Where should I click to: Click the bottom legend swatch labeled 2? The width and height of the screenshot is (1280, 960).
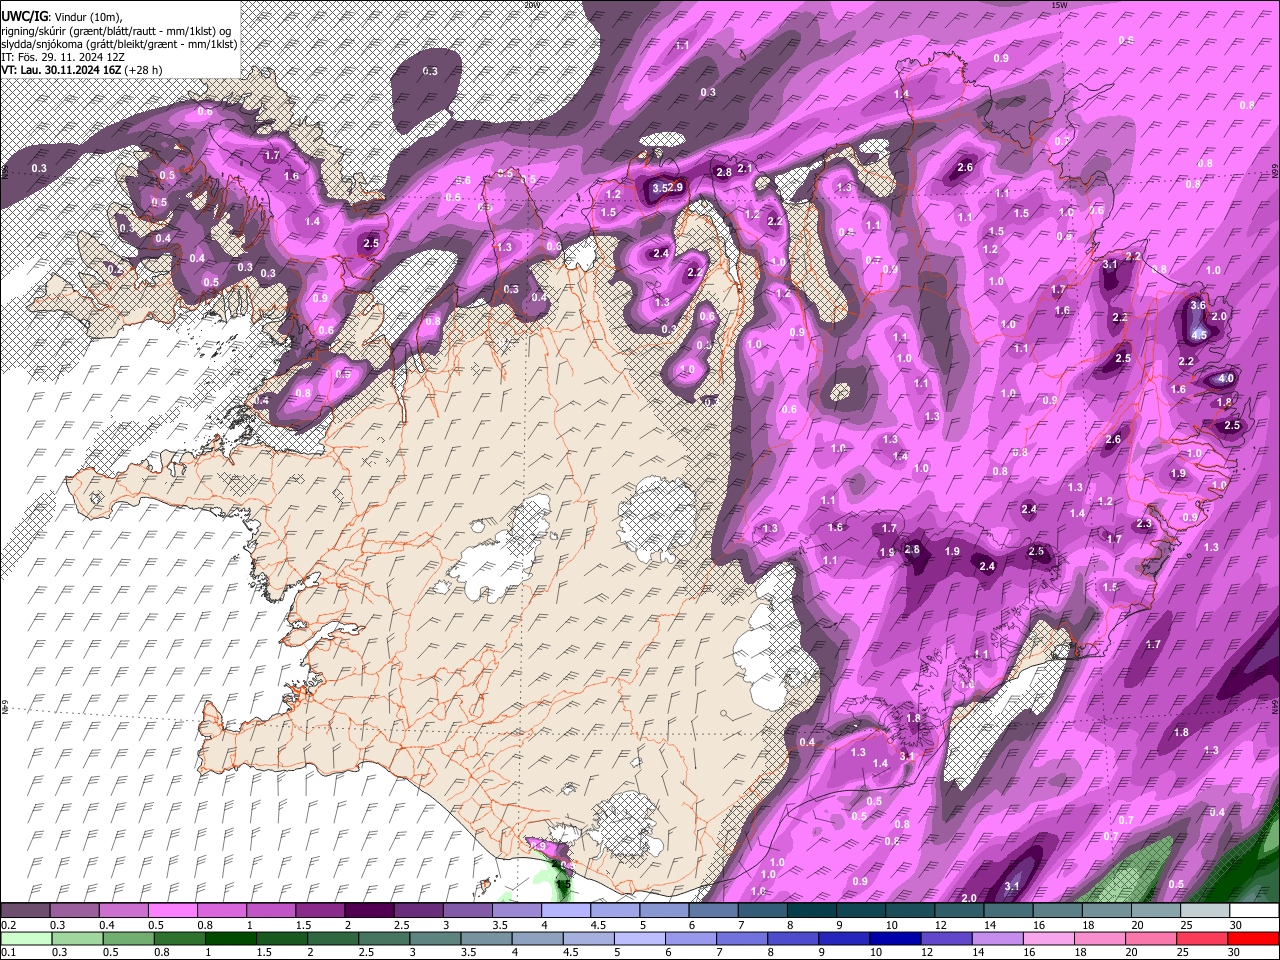[x=333, y=938]
